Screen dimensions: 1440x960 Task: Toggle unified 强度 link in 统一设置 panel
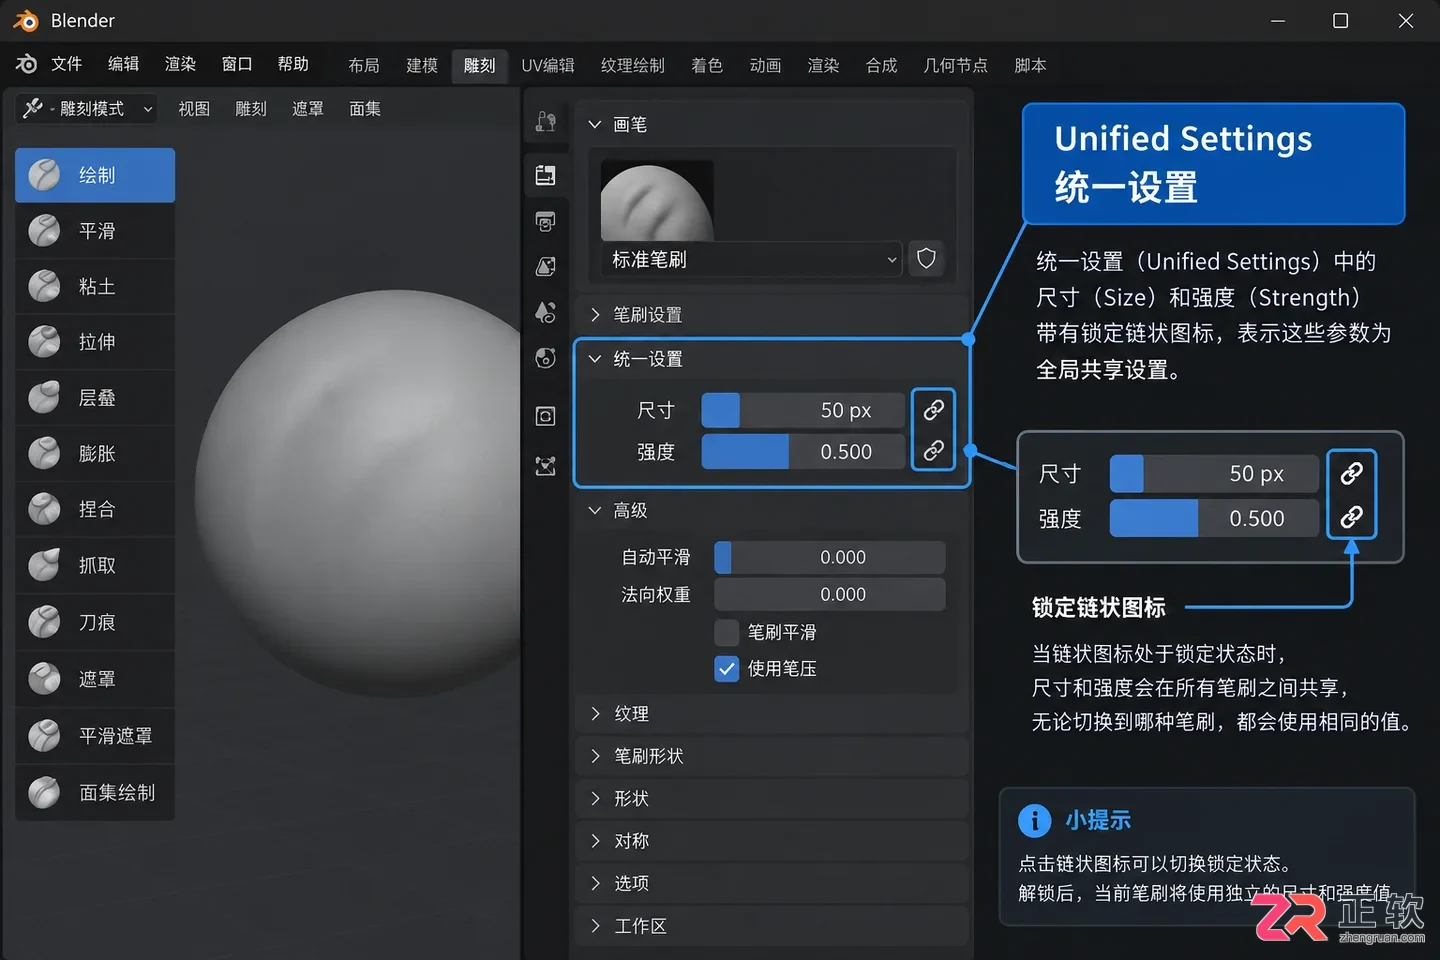pos(934,451)
